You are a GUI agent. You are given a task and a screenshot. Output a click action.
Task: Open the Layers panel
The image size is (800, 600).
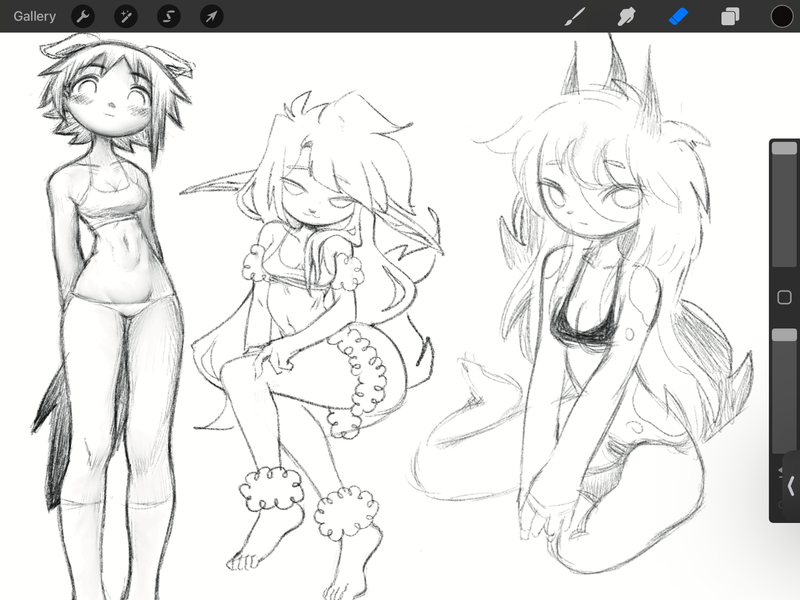(730, 16)
